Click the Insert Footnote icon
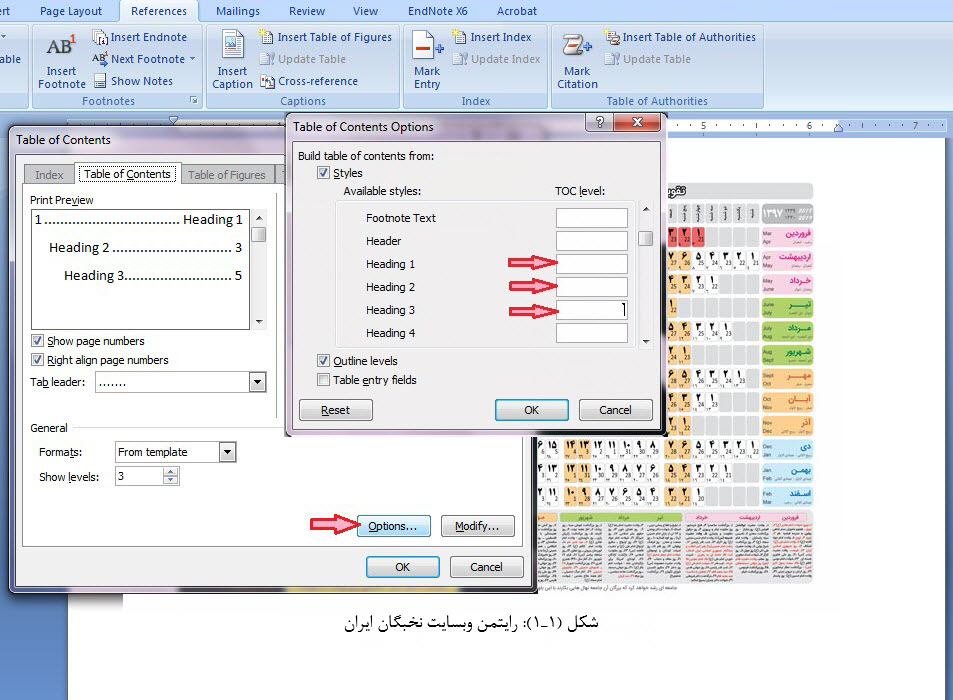 (61, 48)
